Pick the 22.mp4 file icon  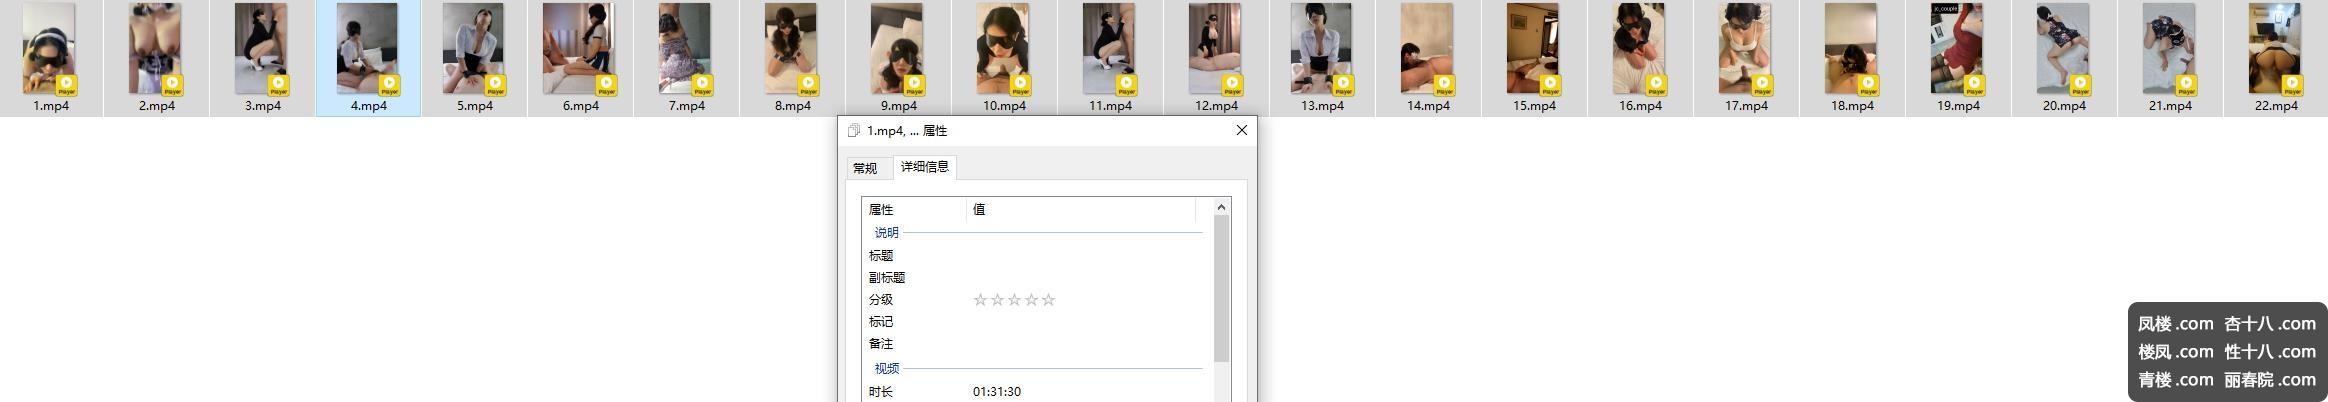(2275, 49)
